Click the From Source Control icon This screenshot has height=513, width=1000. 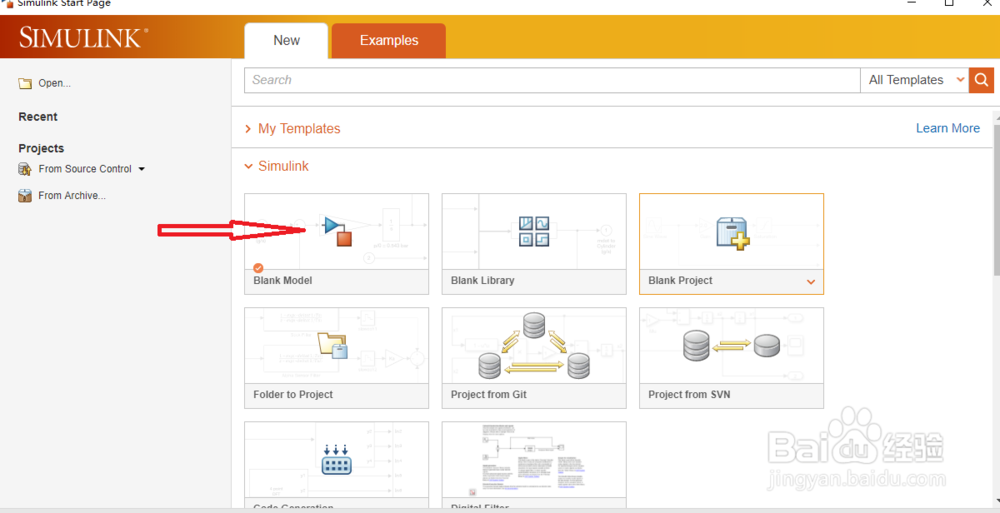pyautogui.click(x=25, y=169)
